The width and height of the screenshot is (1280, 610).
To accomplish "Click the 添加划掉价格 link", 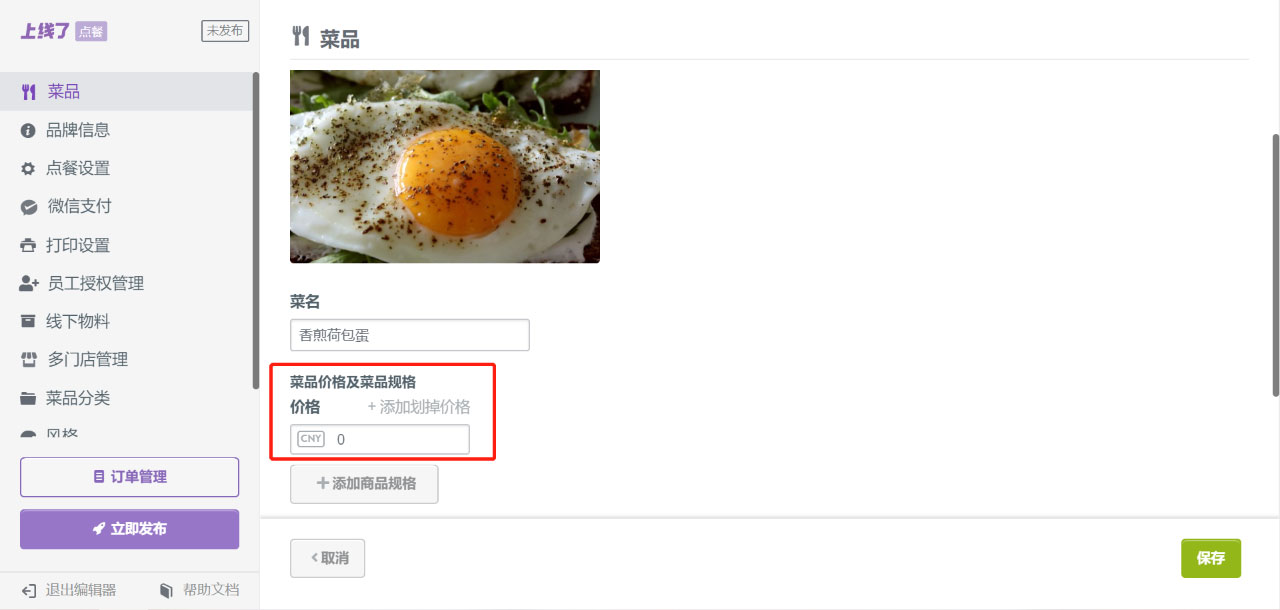I will click(419, 407).
